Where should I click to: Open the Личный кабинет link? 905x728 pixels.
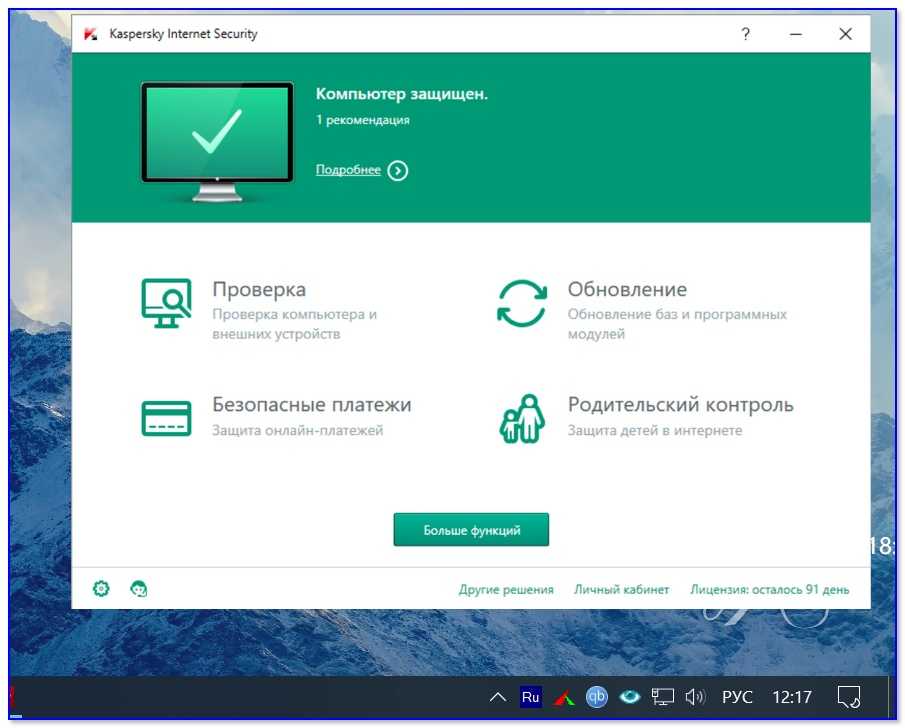[x=622, y=589]
